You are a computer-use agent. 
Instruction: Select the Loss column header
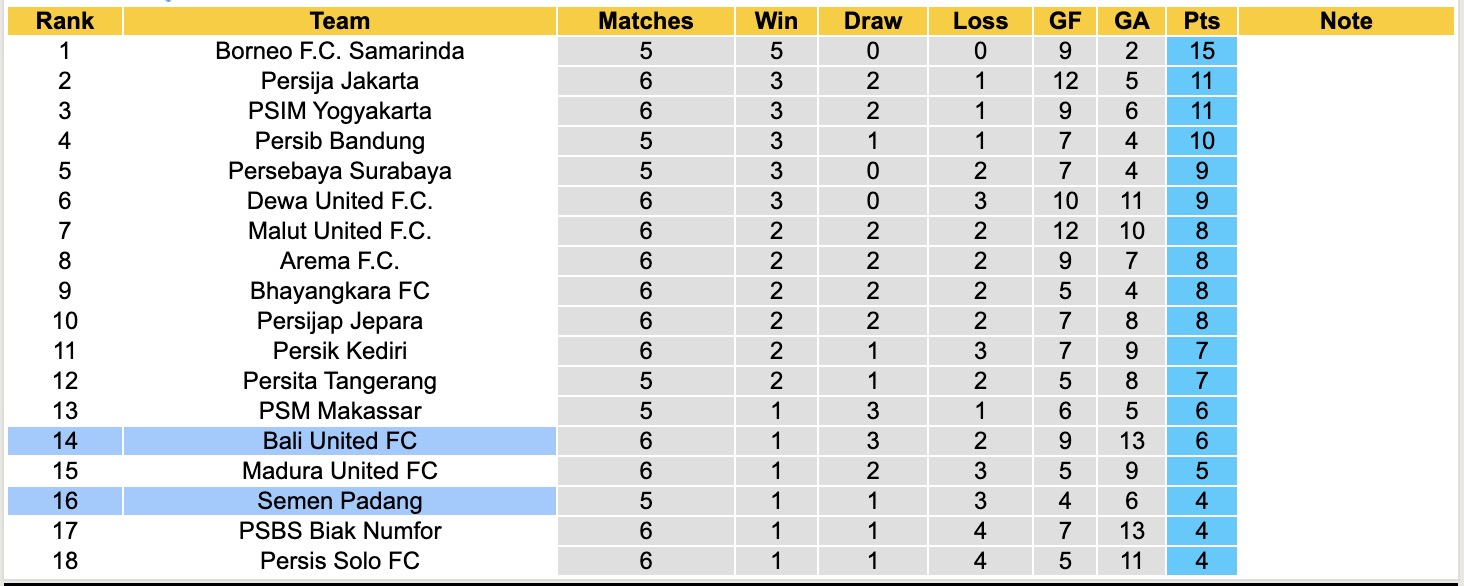[x=980, y=21]
